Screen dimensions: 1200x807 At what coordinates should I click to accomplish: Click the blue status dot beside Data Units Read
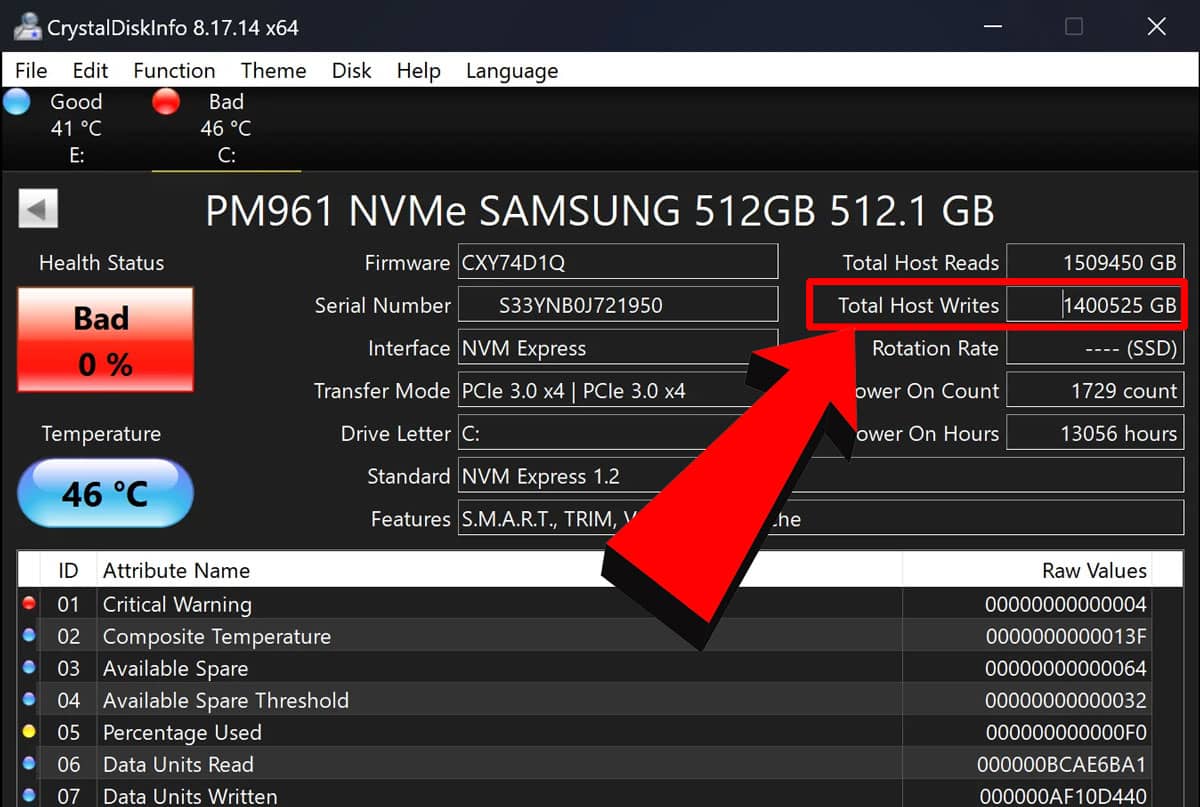point(30,764)
